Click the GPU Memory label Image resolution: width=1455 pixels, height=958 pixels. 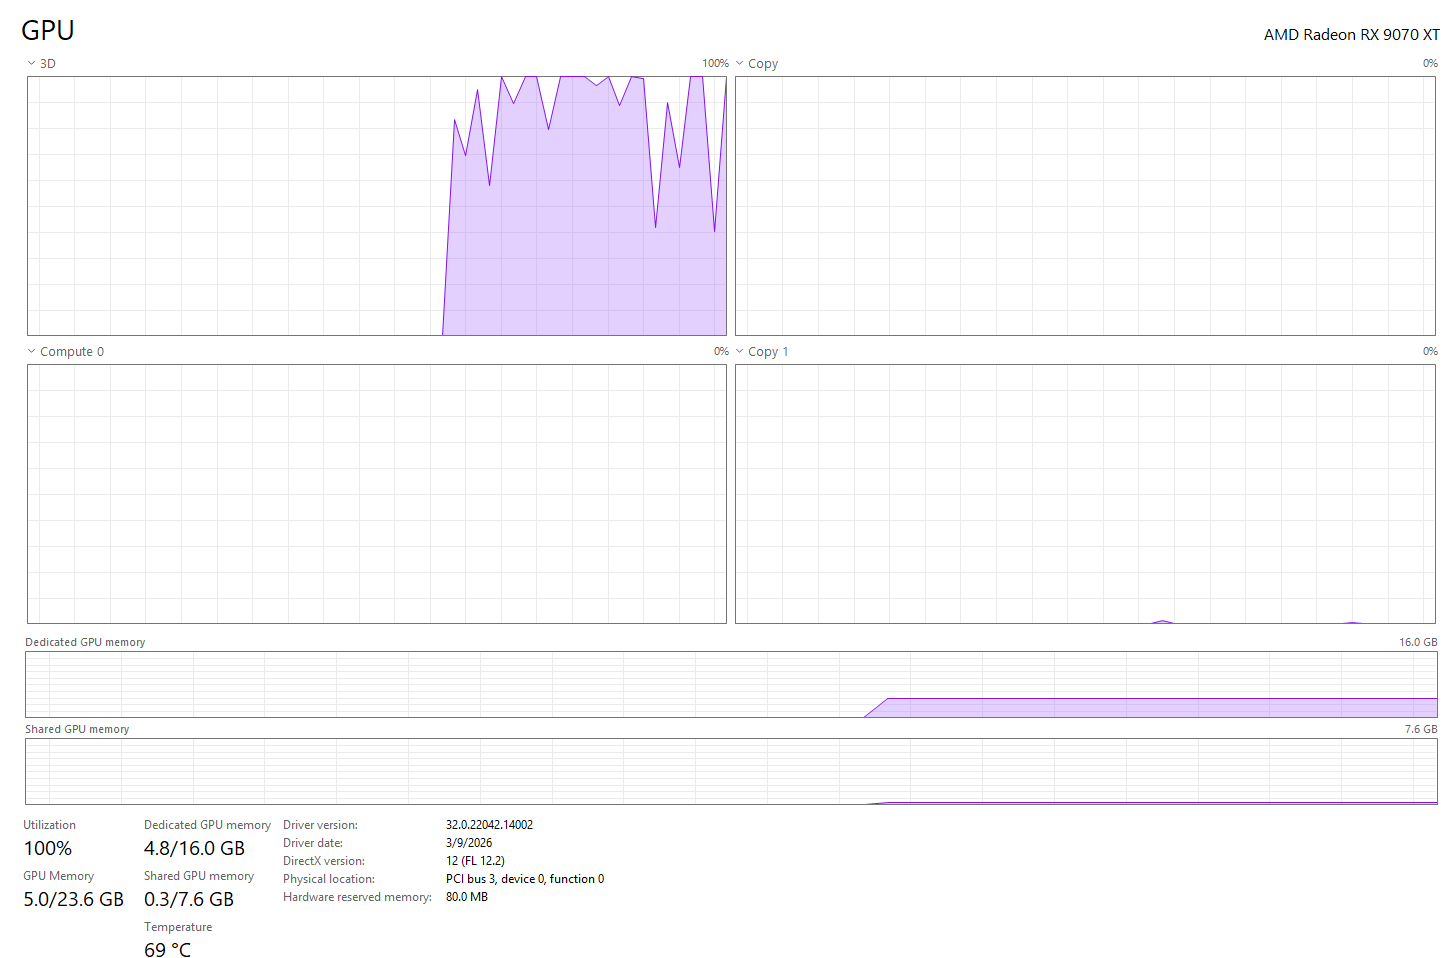click(x=58, y=876)
